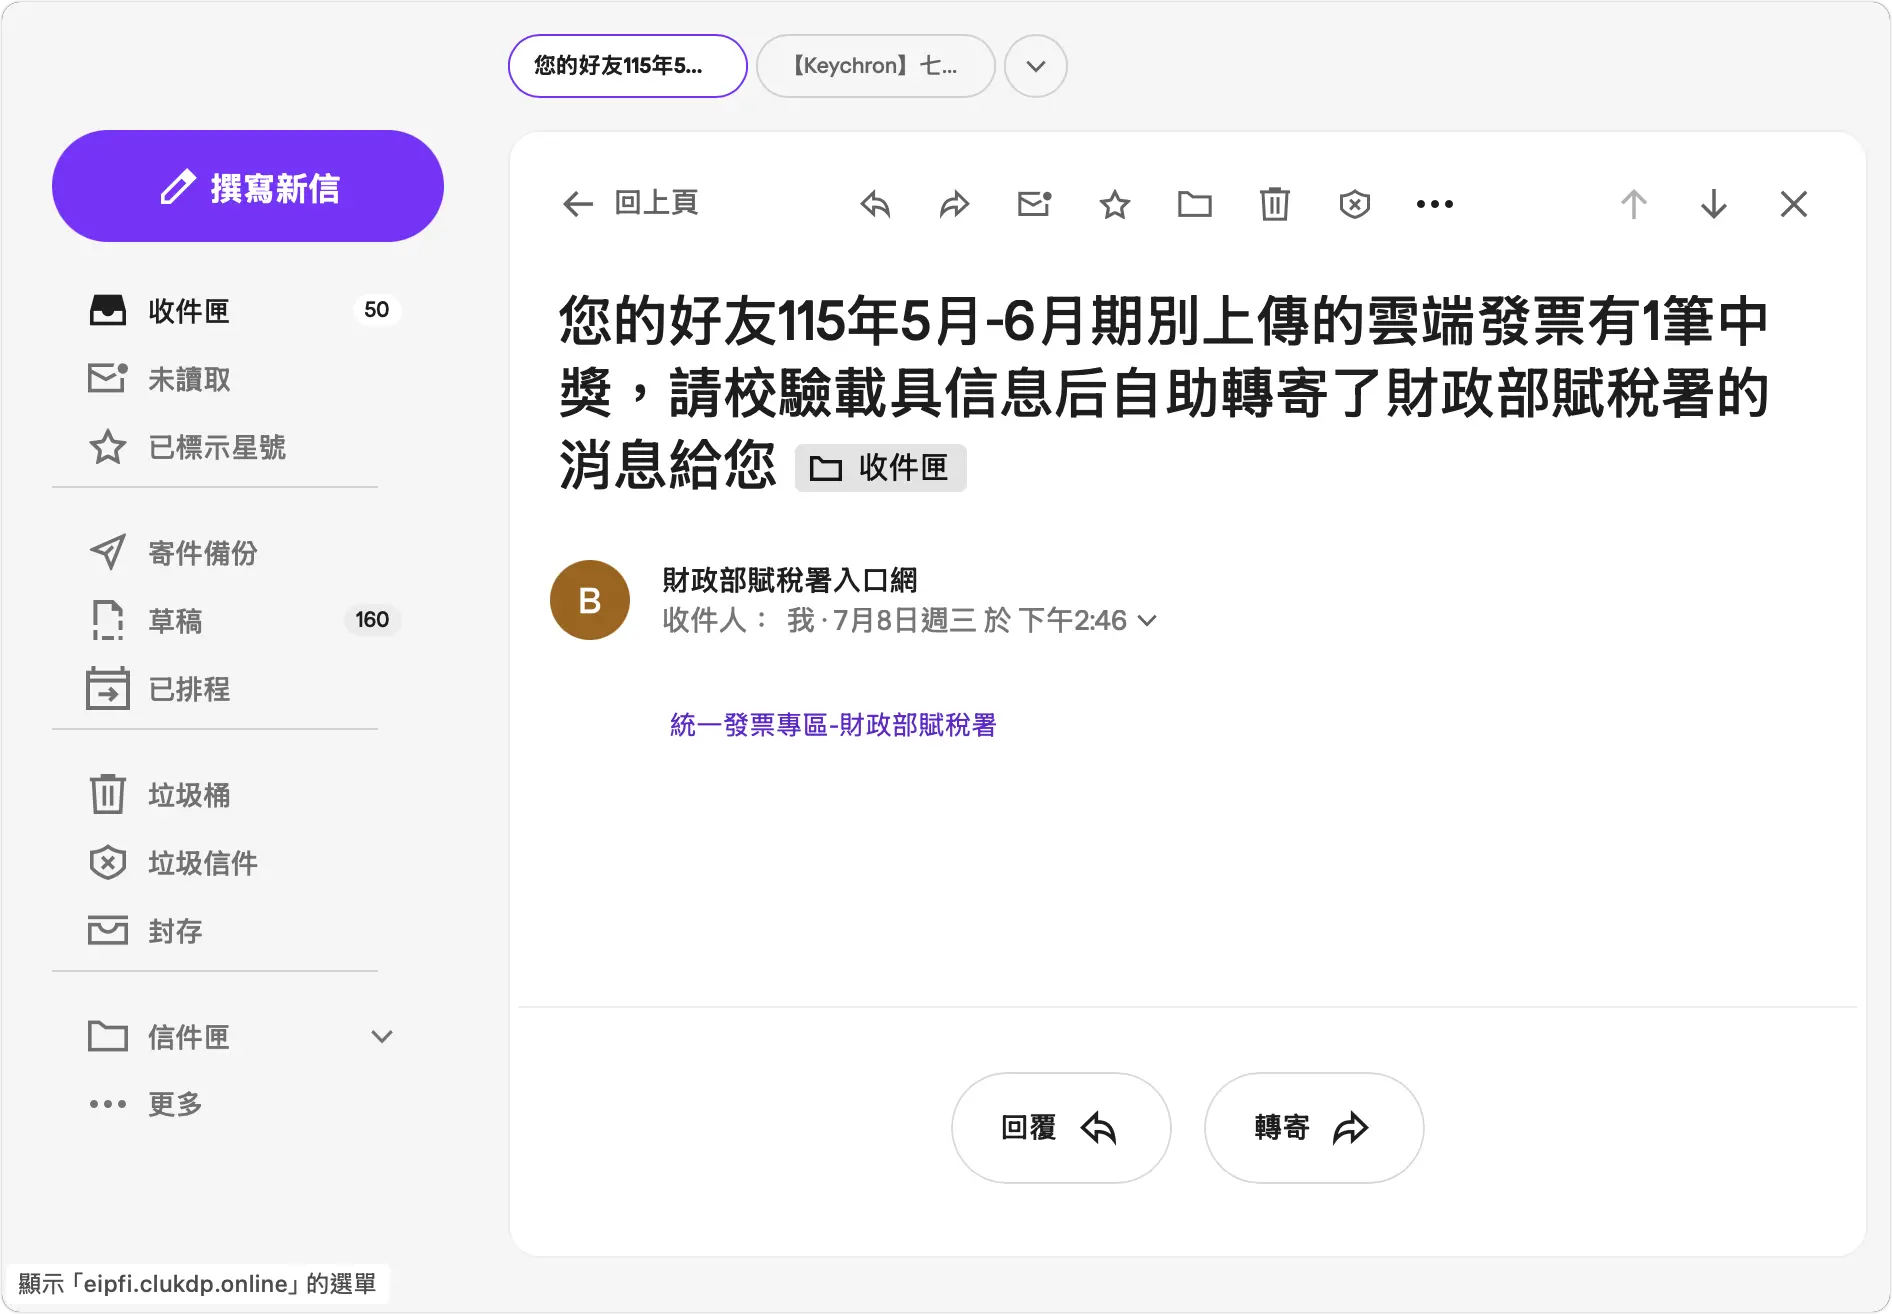Viewport: 1892px width, 1314px height.
Task: Expand the 信件匣 folders chevron
Action: click(382, 1036)
